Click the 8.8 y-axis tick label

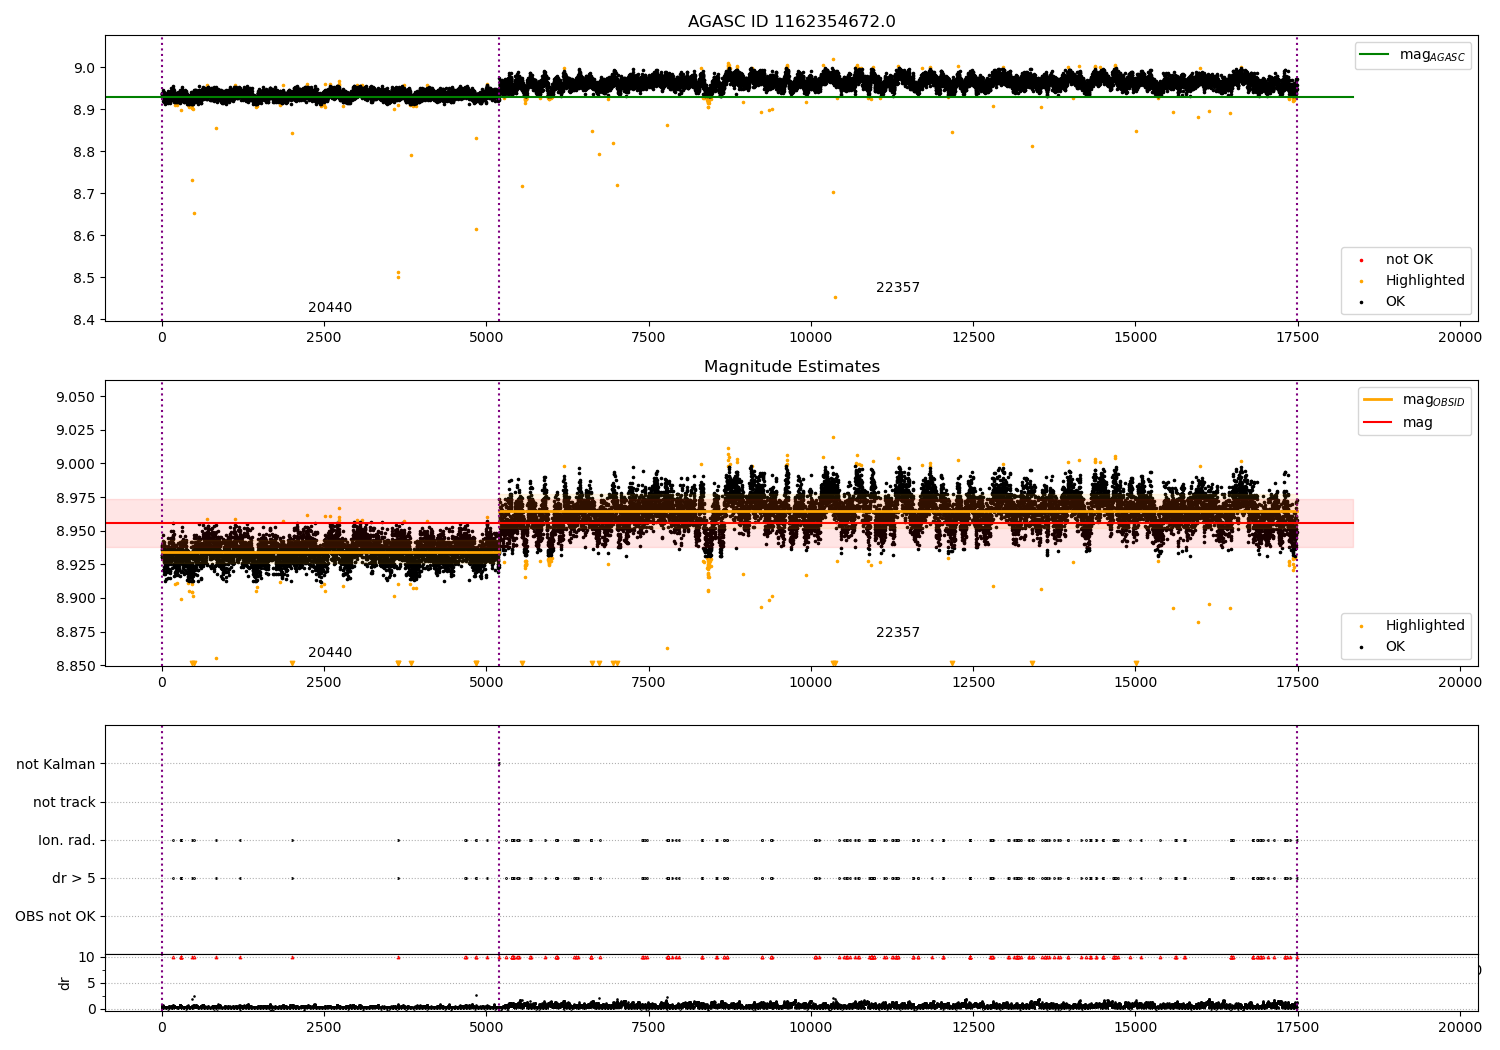[x=85, y=152]
